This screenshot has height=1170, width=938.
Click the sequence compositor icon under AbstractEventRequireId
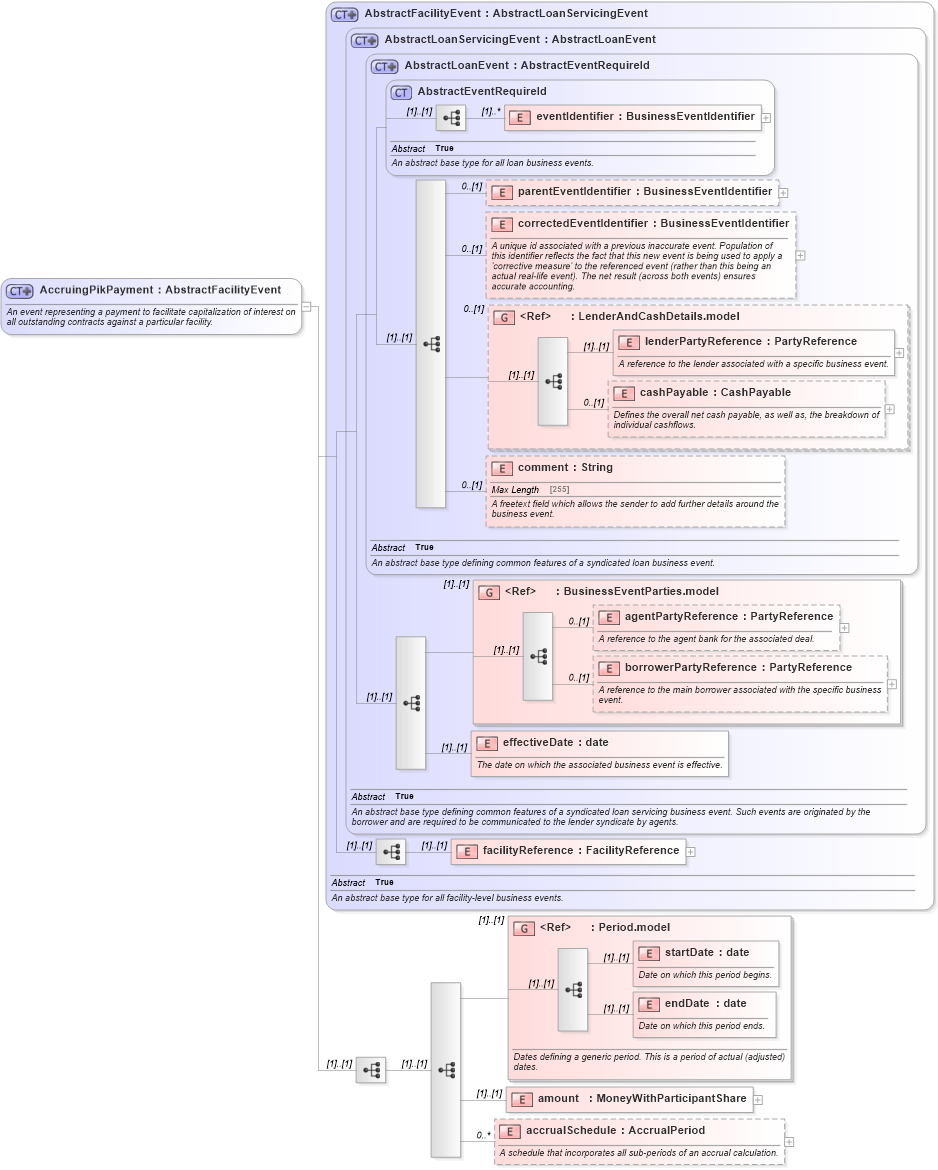pyautogui.click(x=452, y=117)
